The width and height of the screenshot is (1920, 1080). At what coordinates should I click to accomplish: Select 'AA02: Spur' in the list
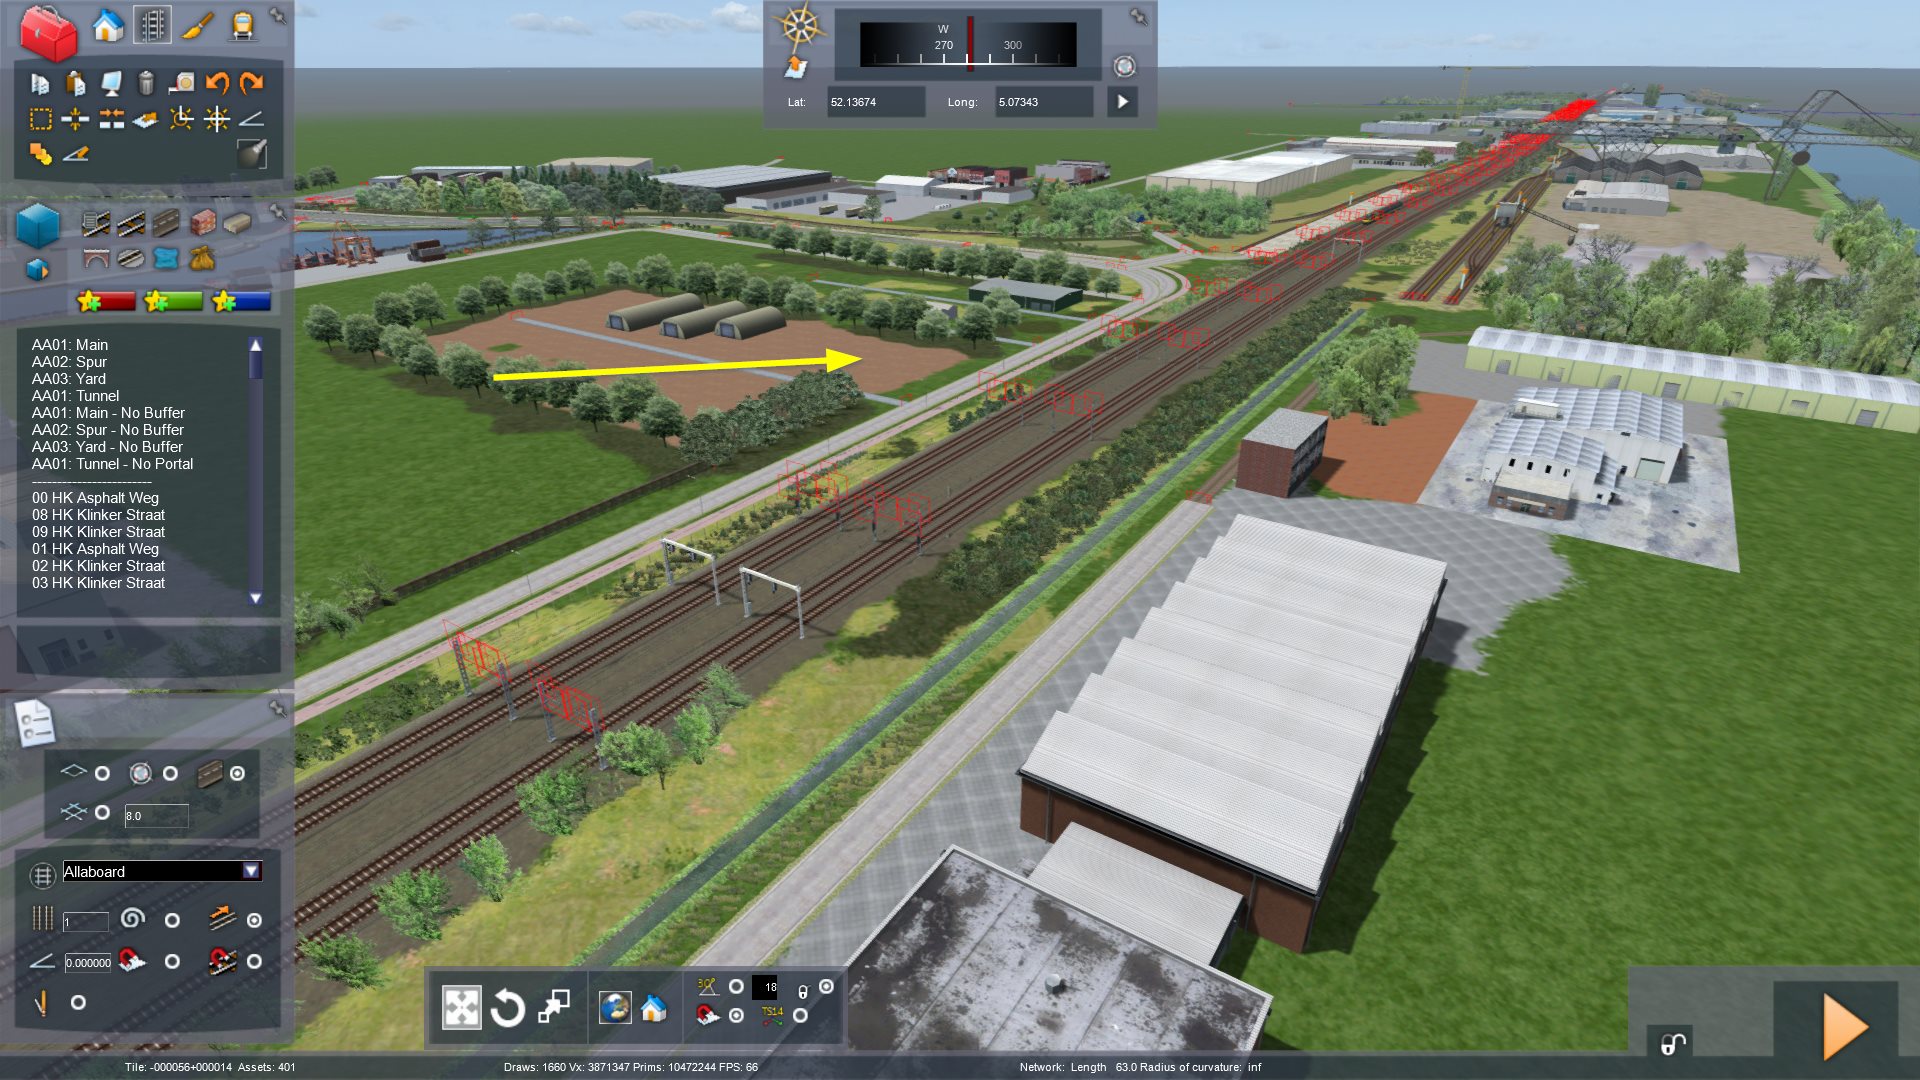click(69, 362)
